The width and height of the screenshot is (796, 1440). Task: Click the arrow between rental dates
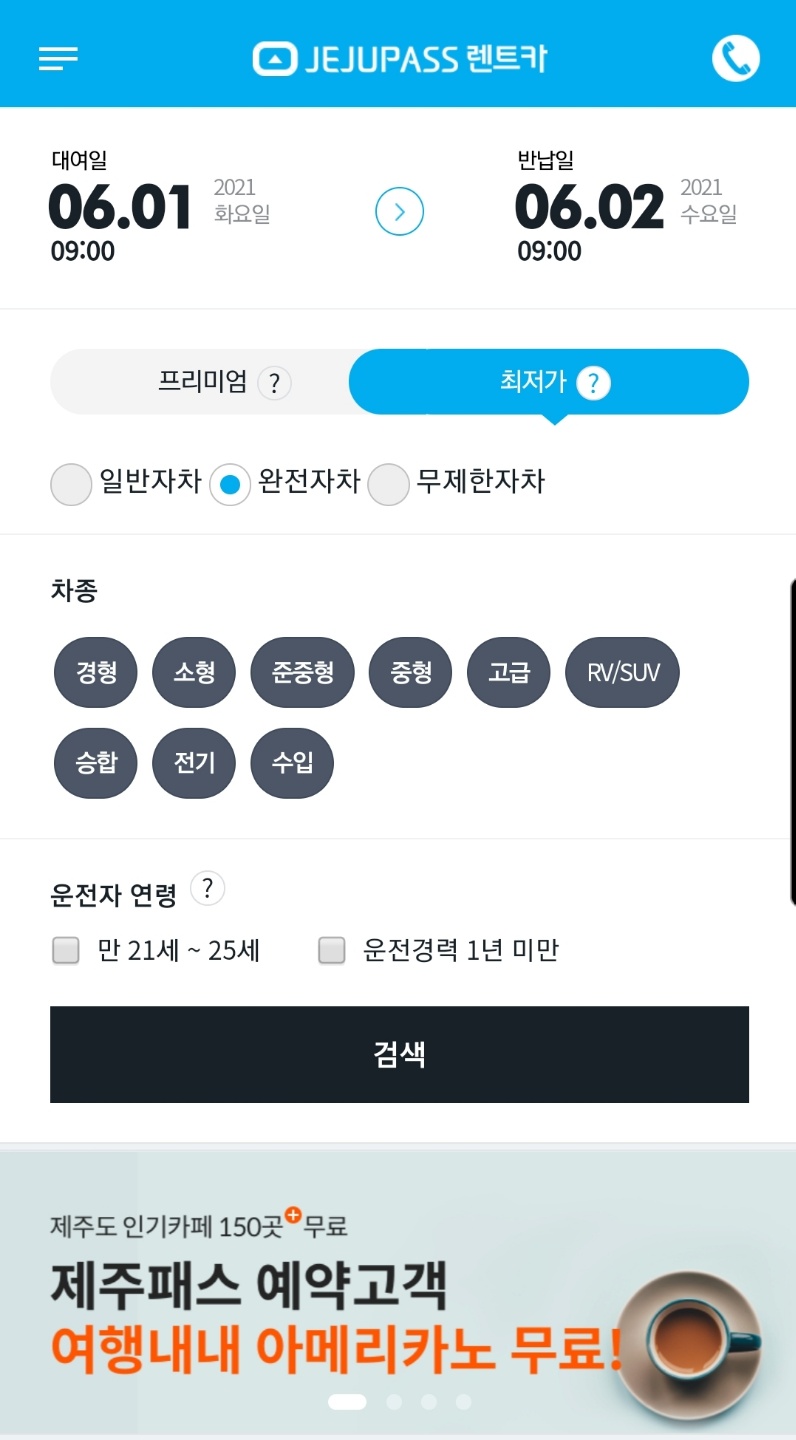(399, 212)
